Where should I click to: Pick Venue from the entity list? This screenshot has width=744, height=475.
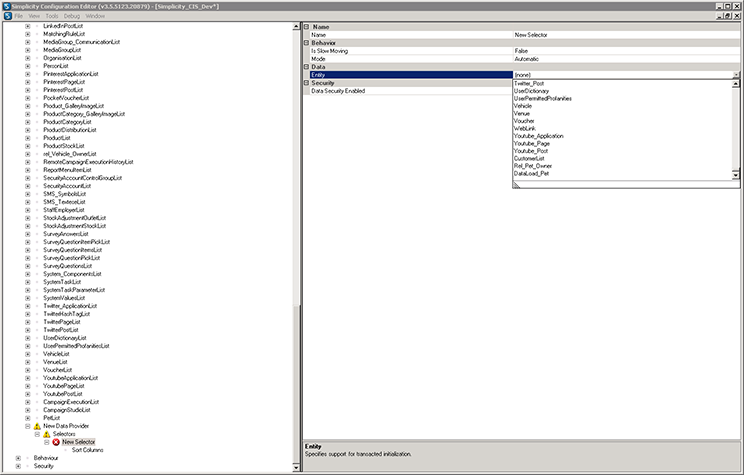coord(522,114)
